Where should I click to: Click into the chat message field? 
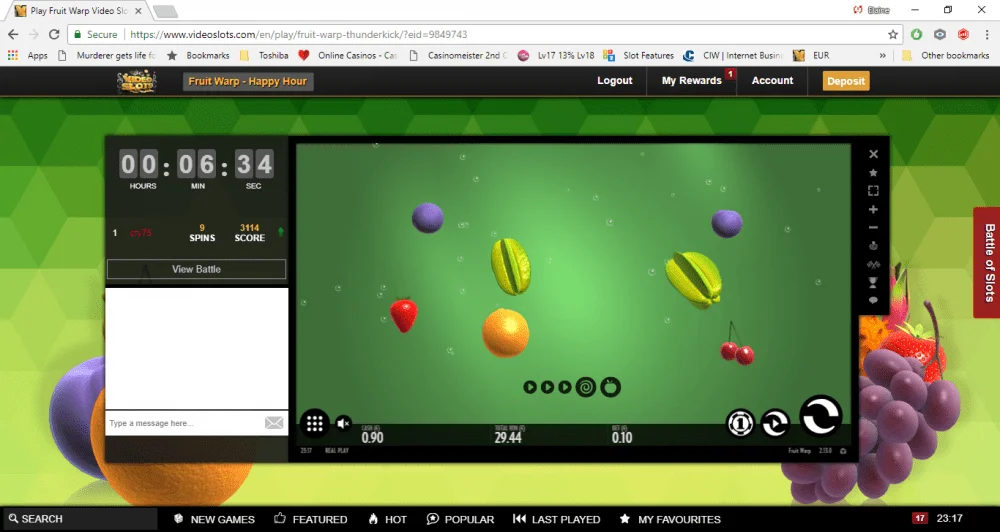pyautogui.click(x=185, y=423)
